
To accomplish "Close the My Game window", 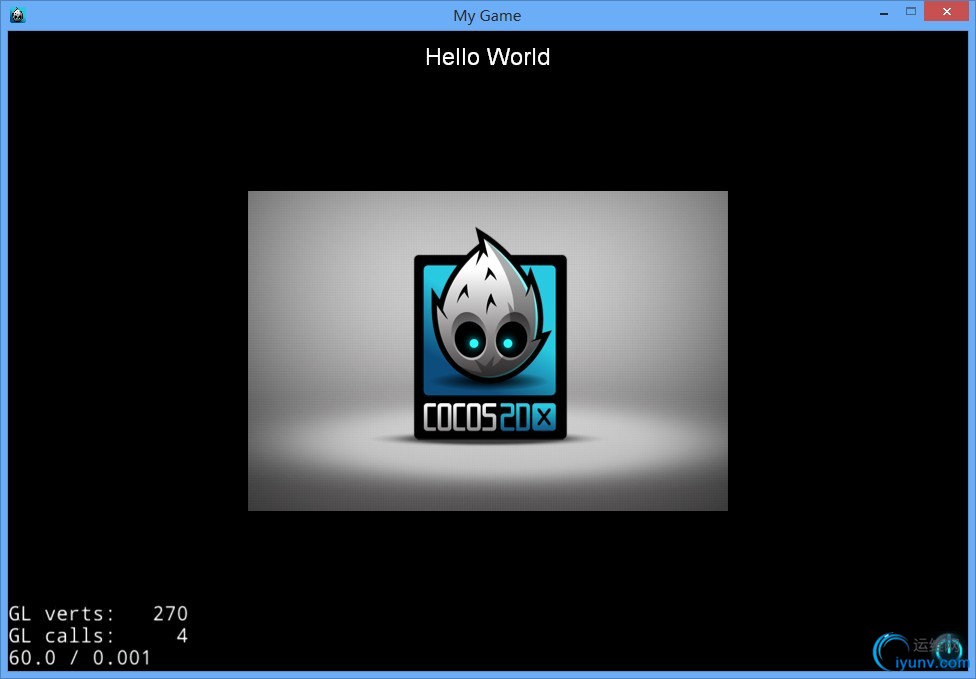I will click(x=947, y=12).
